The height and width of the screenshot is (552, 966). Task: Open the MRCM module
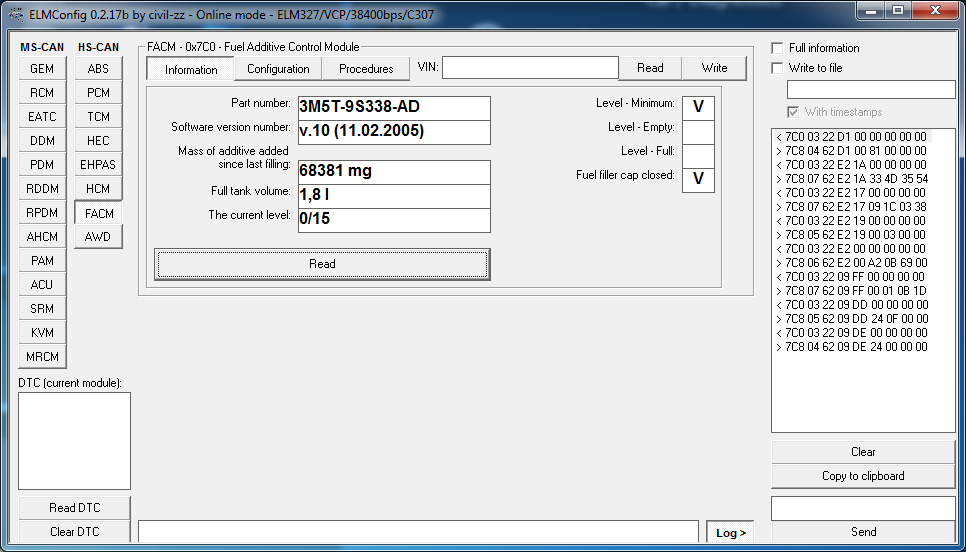coord(42,357)
